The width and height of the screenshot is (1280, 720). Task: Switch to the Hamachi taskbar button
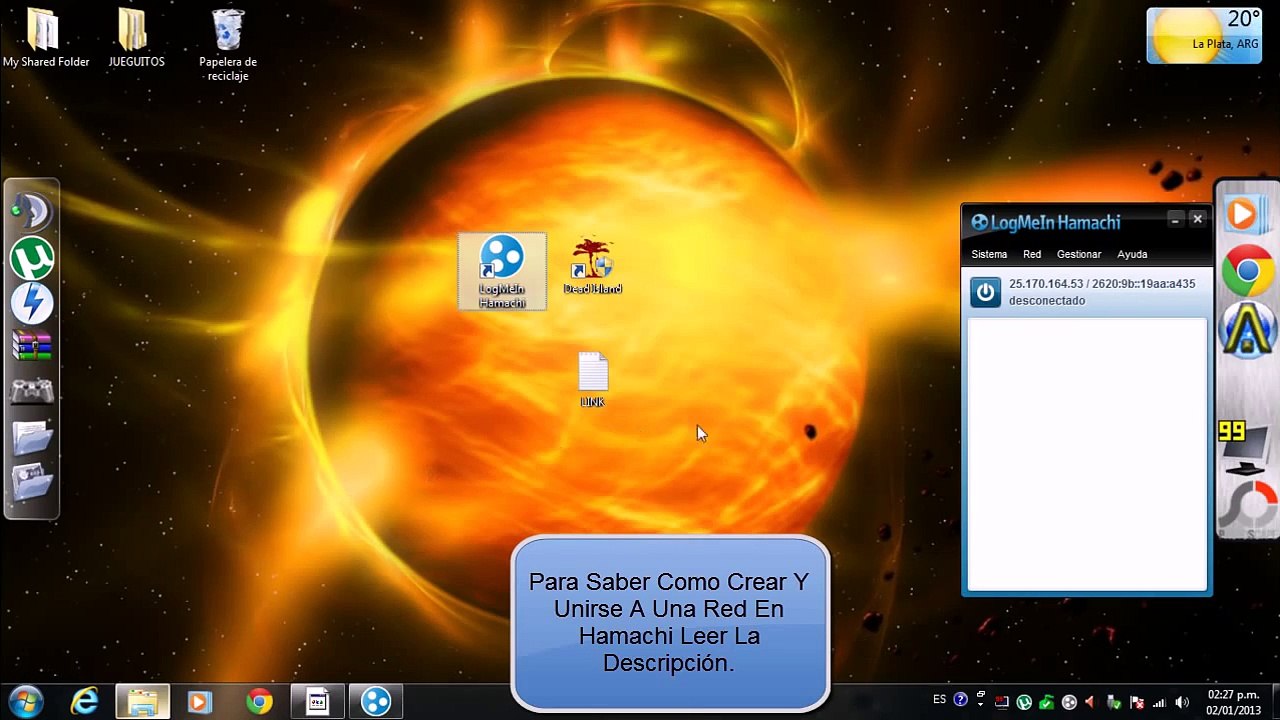376,702
